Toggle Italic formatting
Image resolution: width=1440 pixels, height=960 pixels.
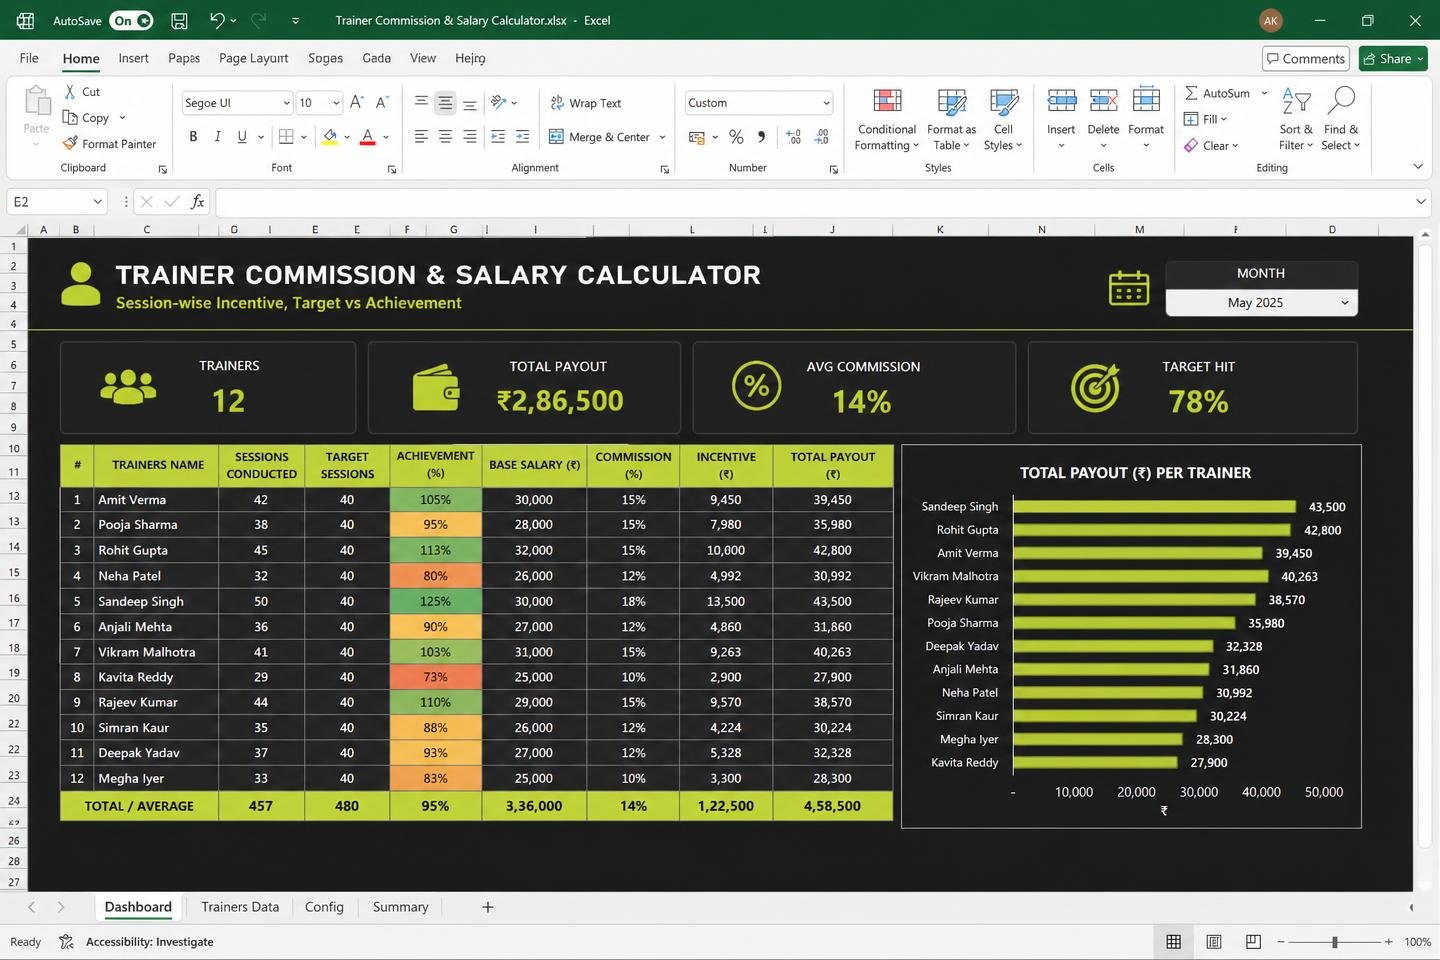(x=217, y=137)
